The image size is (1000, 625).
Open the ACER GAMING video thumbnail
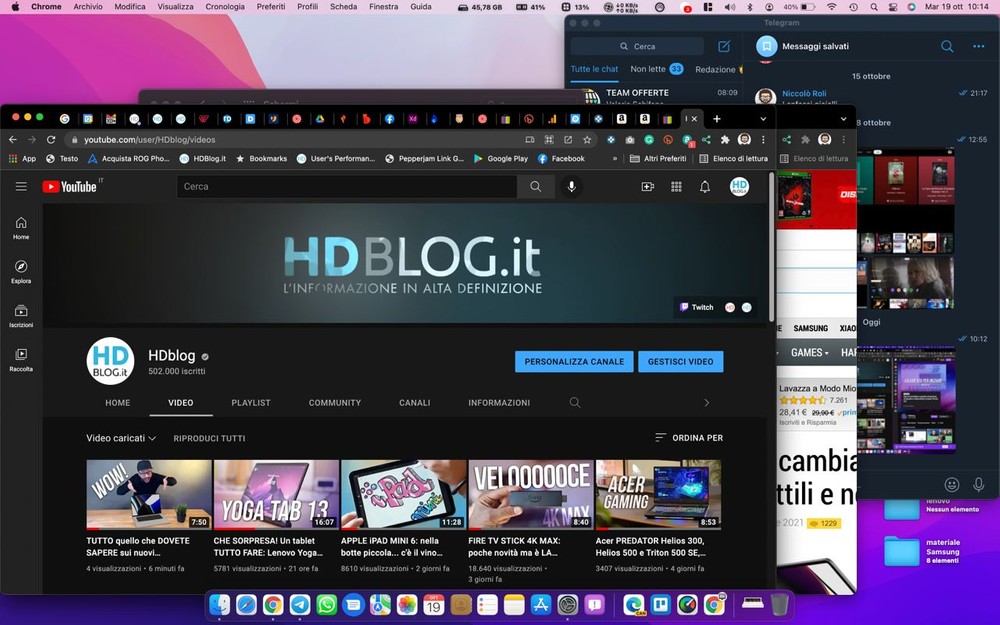click(x=658, y=494)
